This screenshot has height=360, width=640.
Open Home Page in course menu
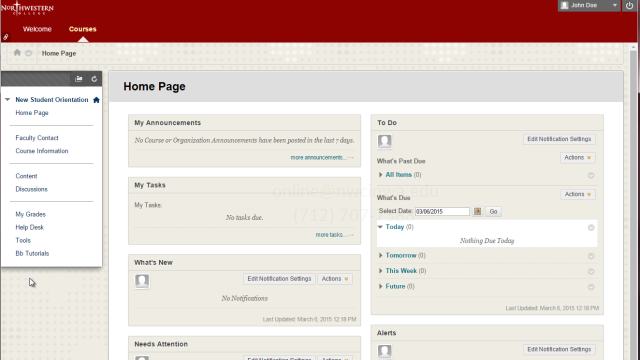32,113
